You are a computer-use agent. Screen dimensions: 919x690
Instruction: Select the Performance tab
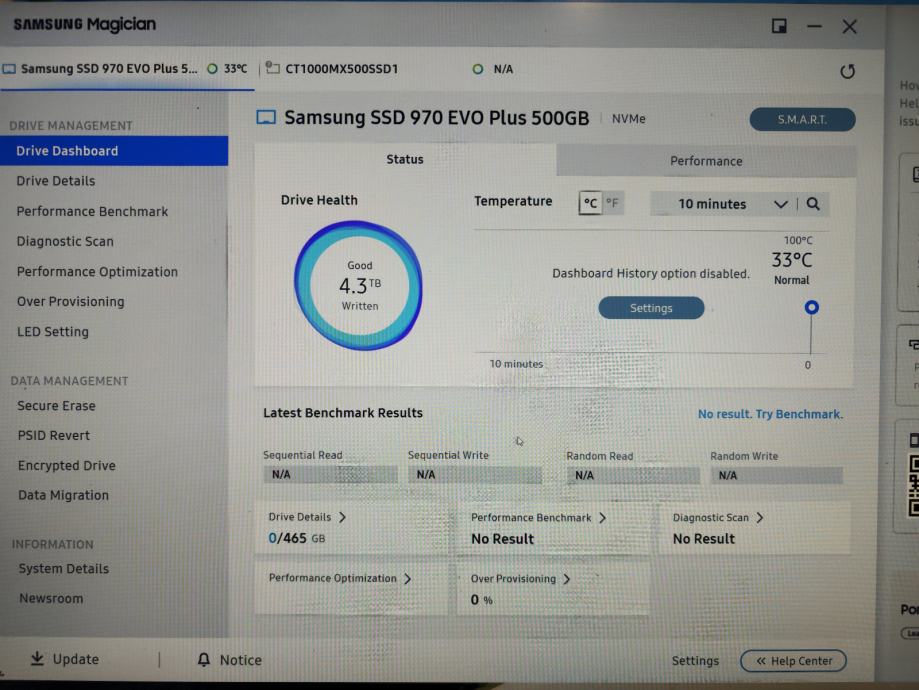coord(706,161)
